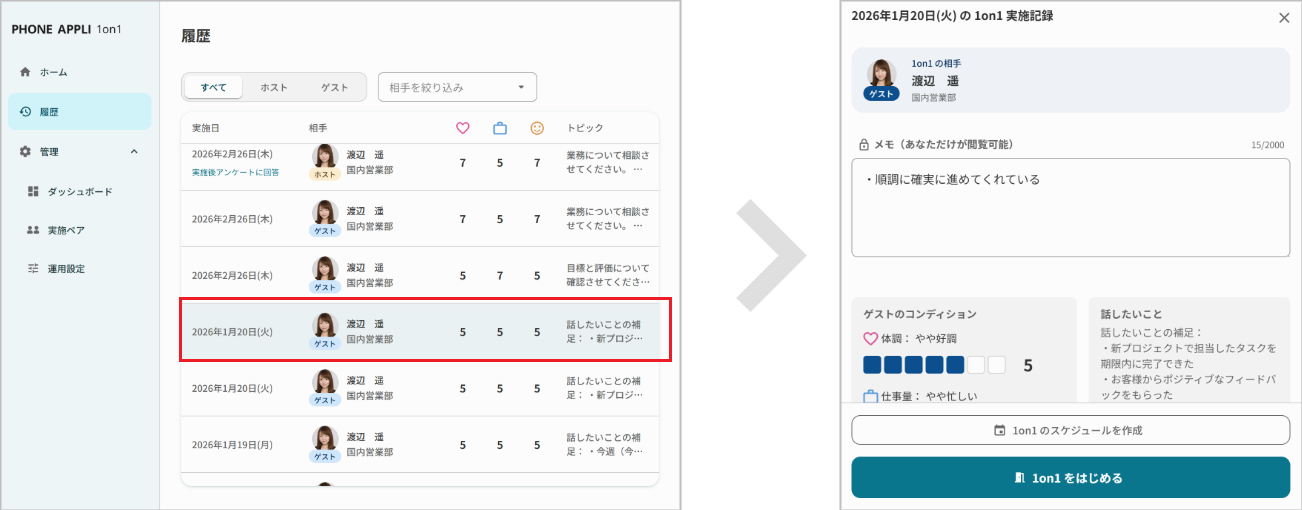Select the 2026年1月19日(月) history row
This screenshot has height=510, width=1302.
[420, 445]
